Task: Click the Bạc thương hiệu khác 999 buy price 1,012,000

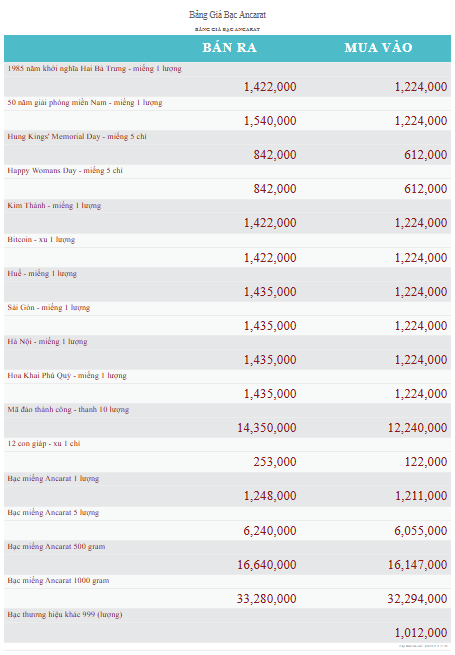Action: coord(421,633)
